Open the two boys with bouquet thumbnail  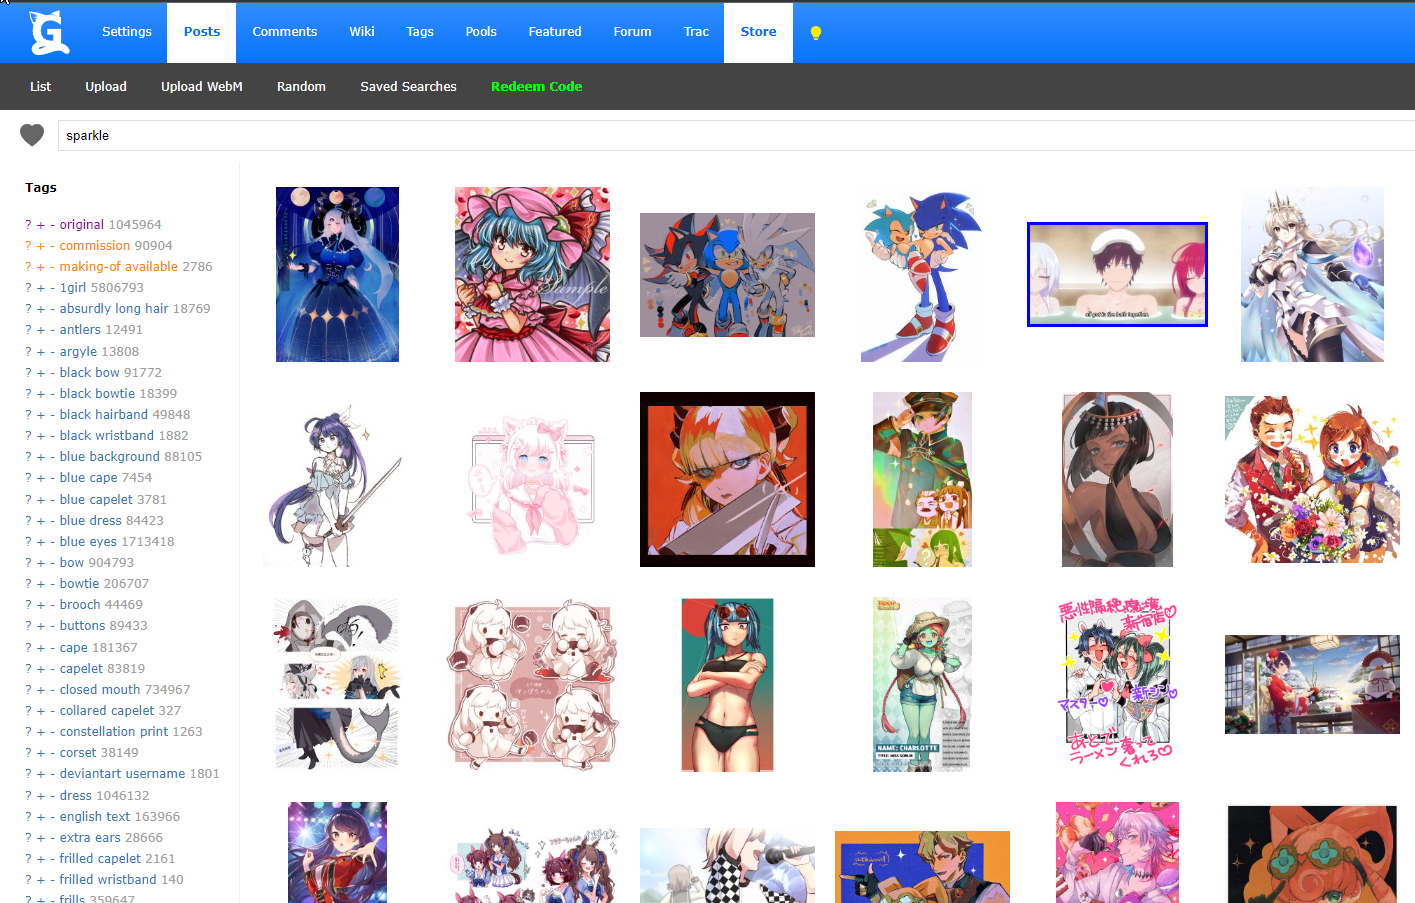coord(1312,480)
